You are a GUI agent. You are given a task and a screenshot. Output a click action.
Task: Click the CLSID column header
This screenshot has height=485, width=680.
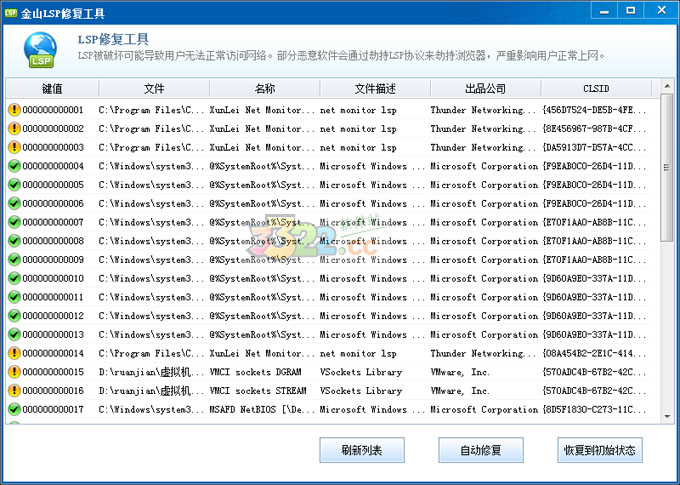pyautogui.click(x=596, y=88)
